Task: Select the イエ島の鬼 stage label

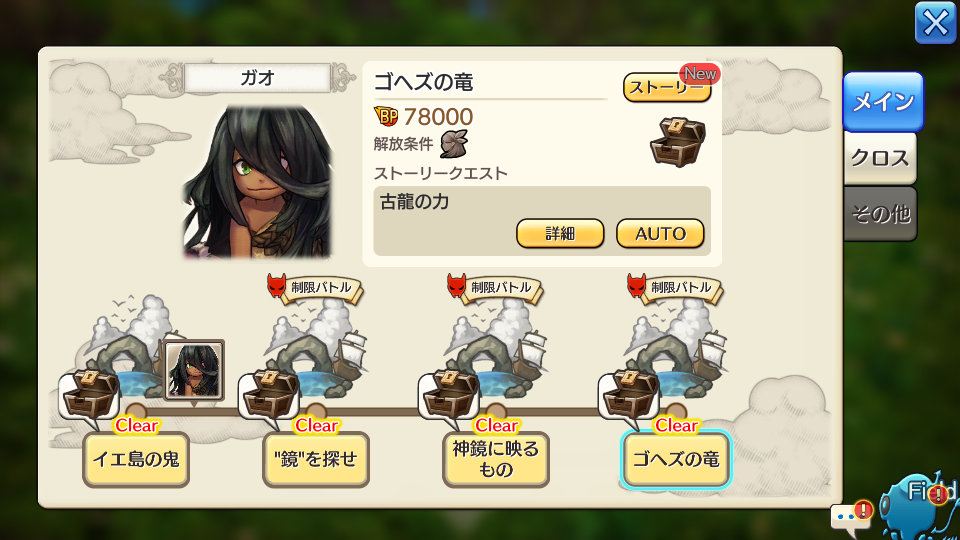Action: click(x=136, y=459)
